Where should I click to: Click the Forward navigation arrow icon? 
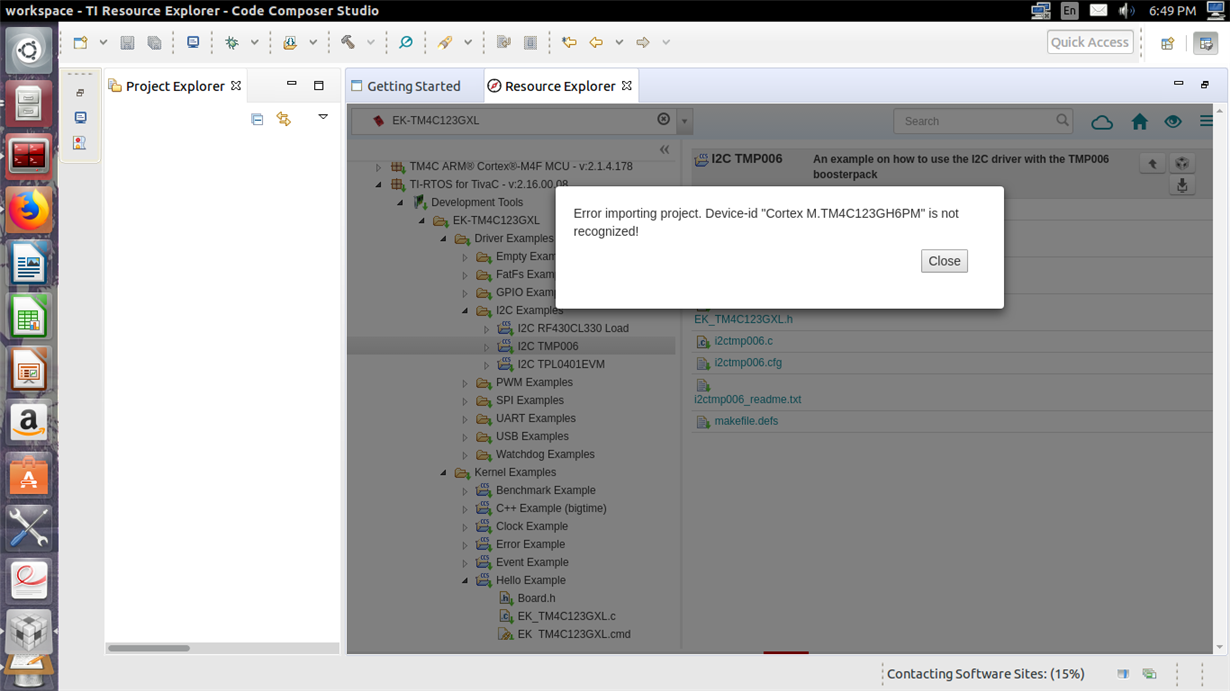pyautogui.click(x=643, y=43)
